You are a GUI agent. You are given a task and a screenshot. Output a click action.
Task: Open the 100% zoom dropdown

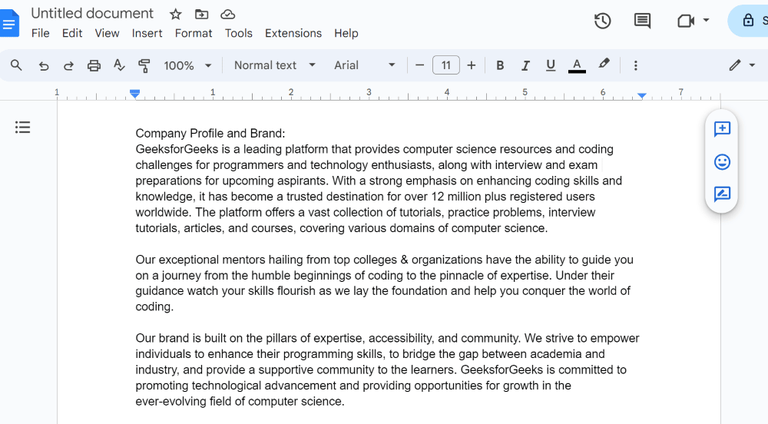(188, 65)
